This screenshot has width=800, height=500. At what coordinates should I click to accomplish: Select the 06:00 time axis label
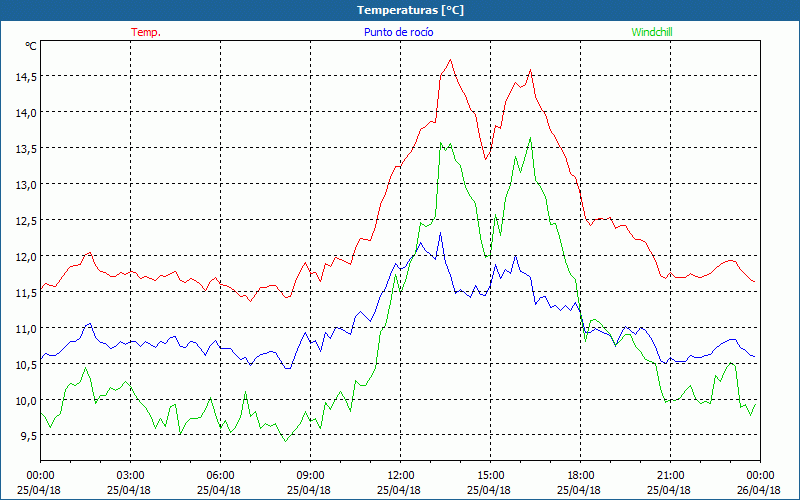pyautogui.click(x=221, y=475)
